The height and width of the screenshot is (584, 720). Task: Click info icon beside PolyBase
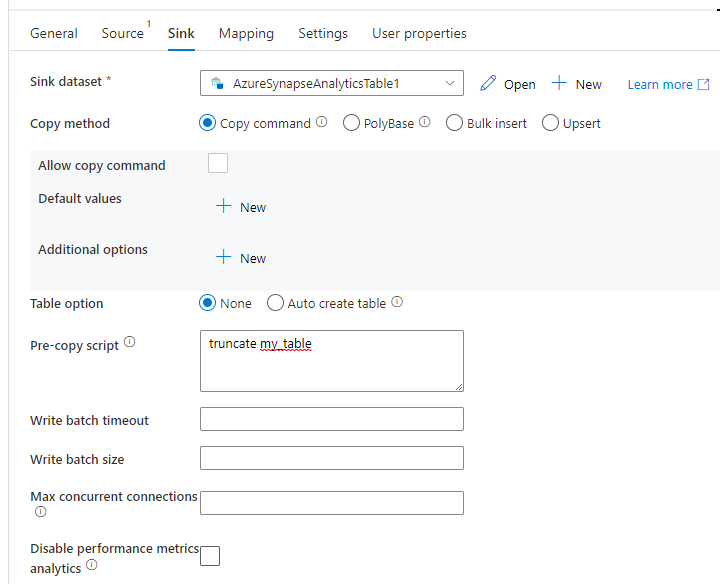[x=425, y=122]
